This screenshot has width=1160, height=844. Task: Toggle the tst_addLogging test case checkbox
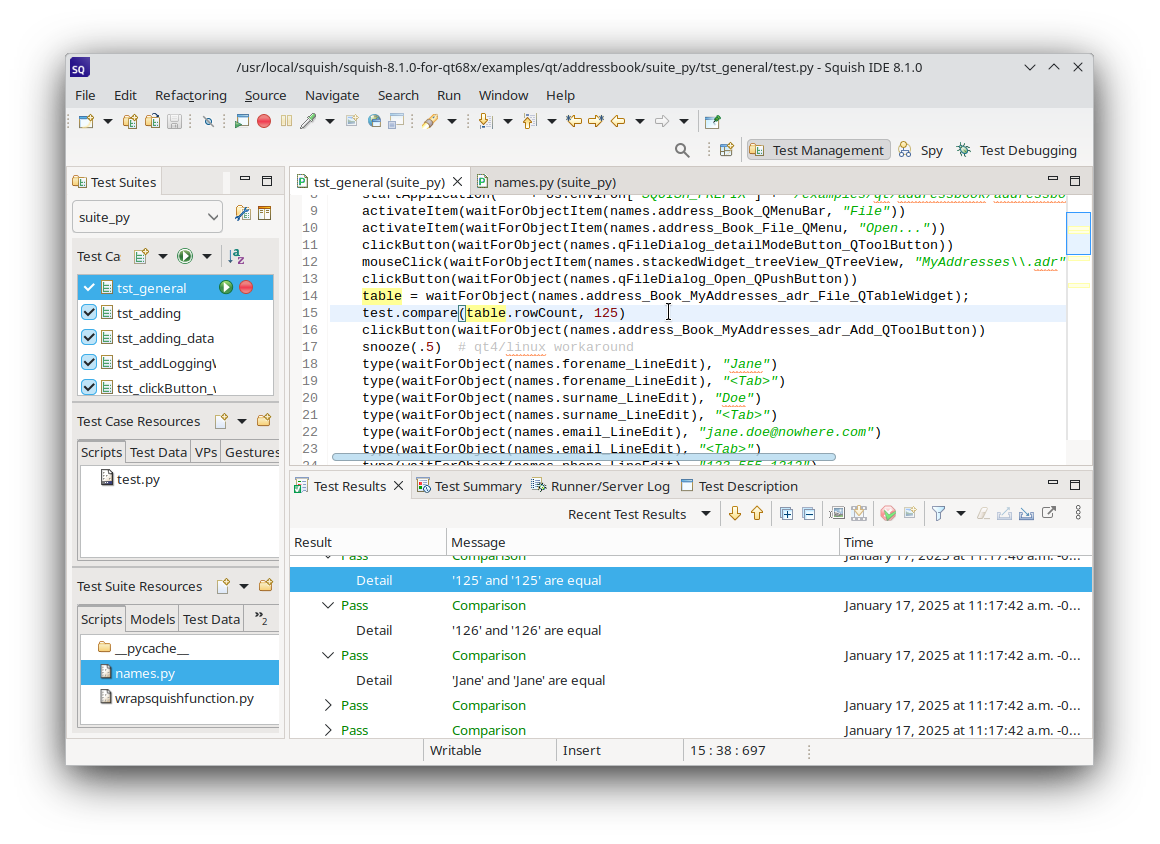[x=89, y=363]
